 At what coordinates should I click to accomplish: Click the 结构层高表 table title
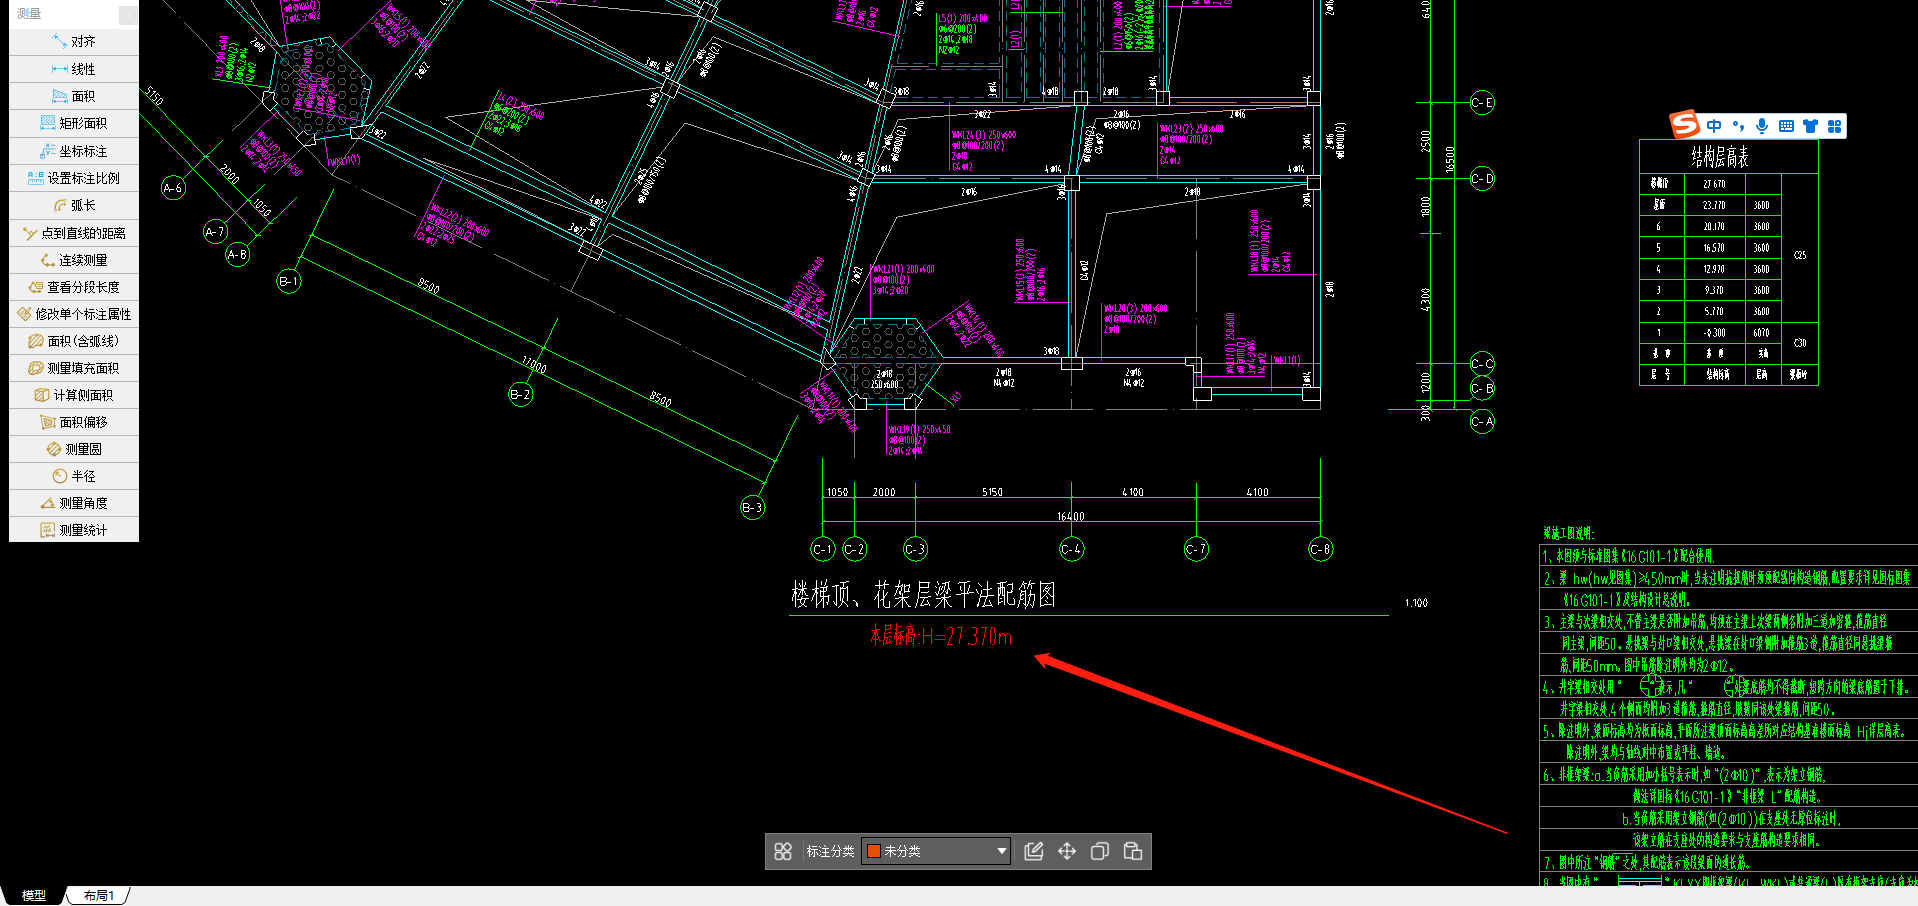1720,157
